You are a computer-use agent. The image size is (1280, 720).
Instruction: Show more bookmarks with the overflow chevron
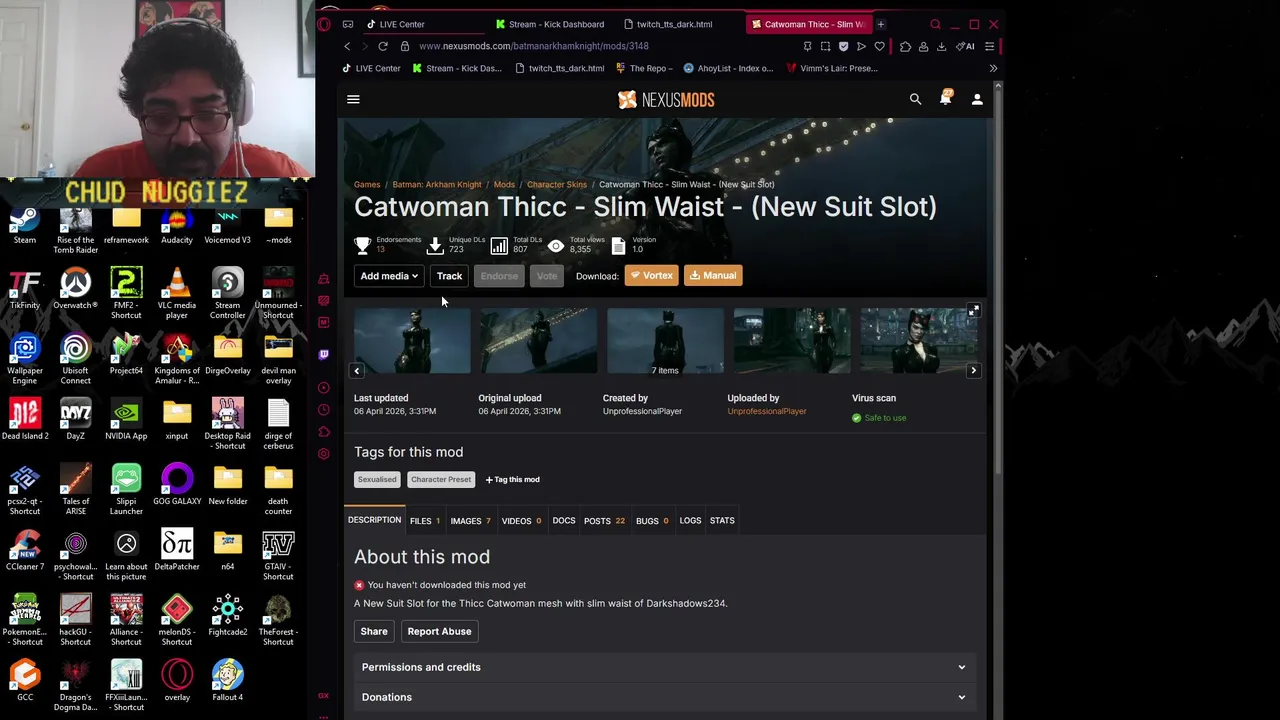coord(993,68)
